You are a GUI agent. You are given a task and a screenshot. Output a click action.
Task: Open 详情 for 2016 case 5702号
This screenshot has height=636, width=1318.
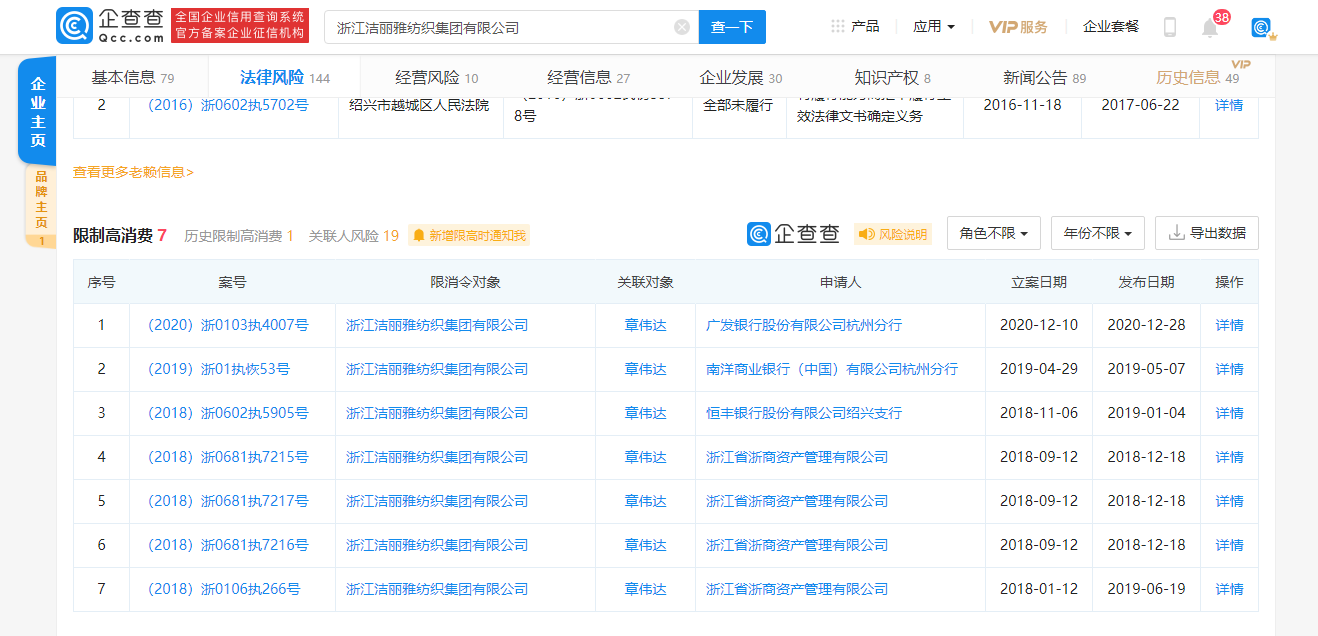pos(1229,104)
